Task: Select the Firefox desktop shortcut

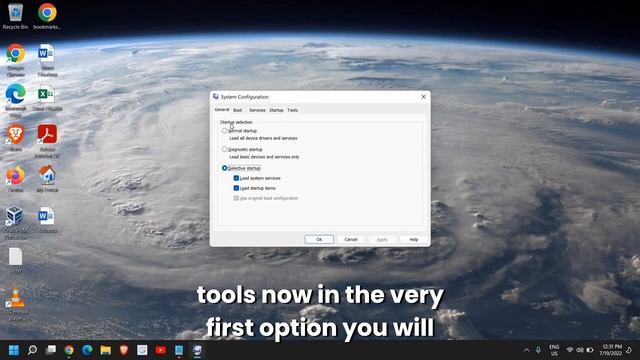Action: [16, 179]
